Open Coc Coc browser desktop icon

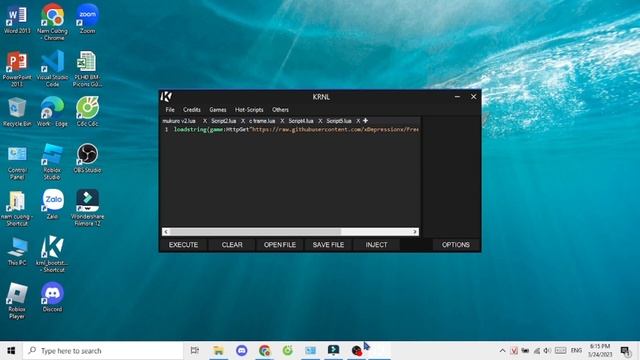pyautogui.click(x=87, y=112)
